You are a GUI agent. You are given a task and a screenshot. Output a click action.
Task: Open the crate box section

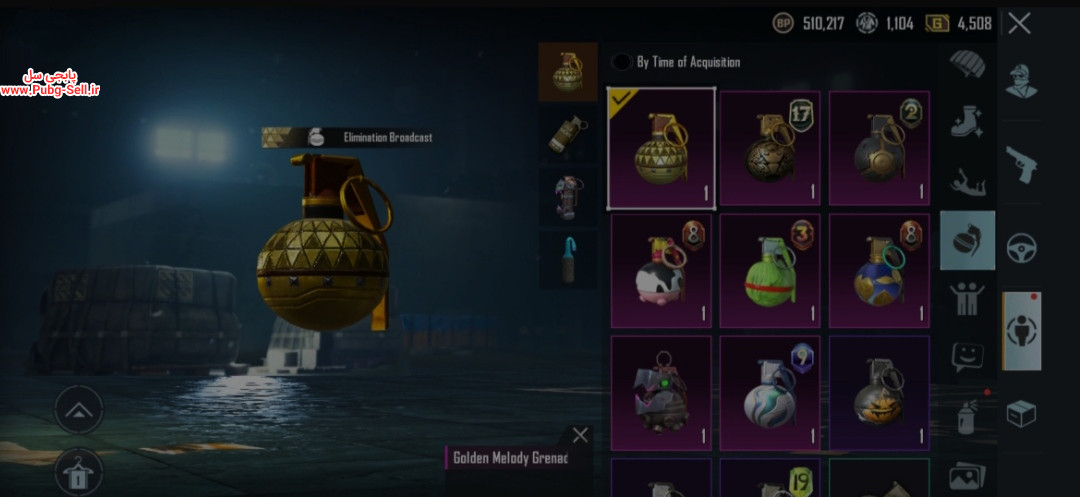pos(1021,414)
